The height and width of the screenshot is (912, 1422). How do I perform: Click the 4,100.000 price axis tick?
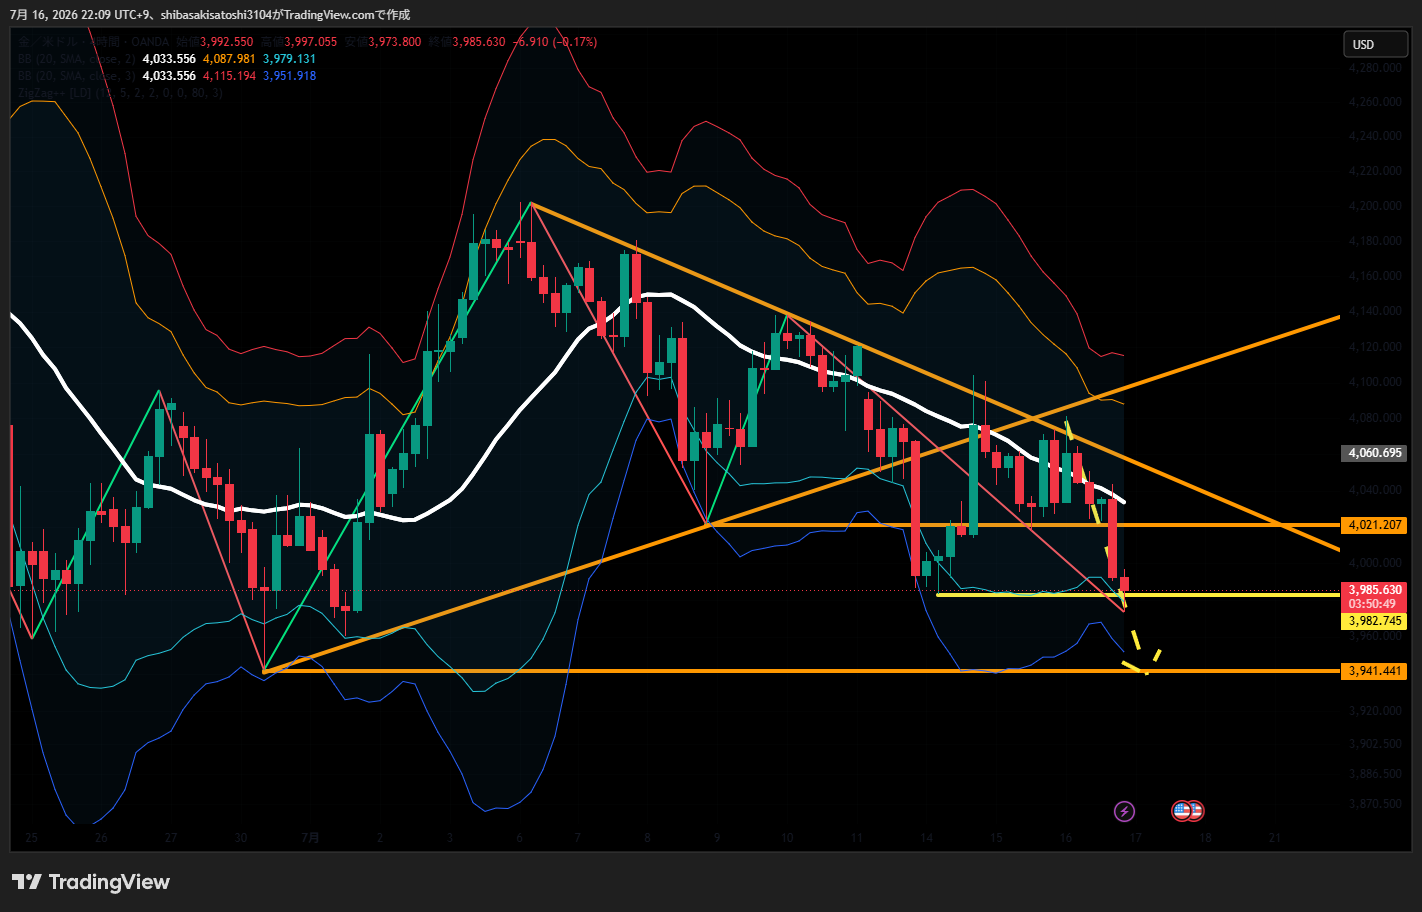coord(1375,382)
